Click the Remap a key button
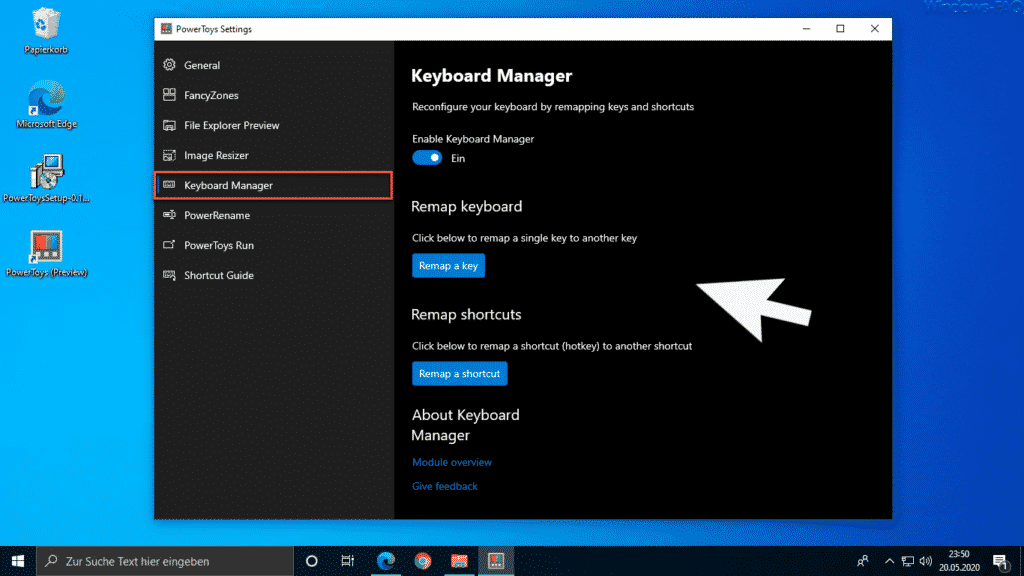Image resolution: width=1024 pixels, height=576 pixels. pyautogui.click(x=448, y=266)
